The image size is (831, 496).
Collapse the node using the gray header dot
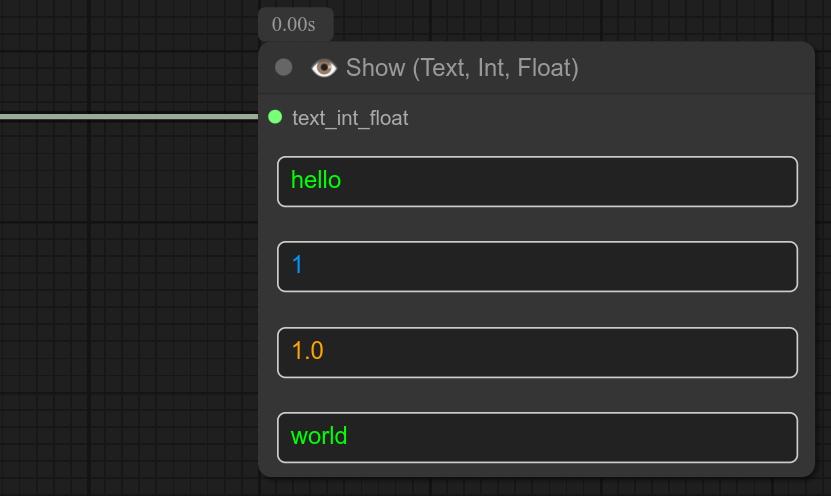[284, 68]
